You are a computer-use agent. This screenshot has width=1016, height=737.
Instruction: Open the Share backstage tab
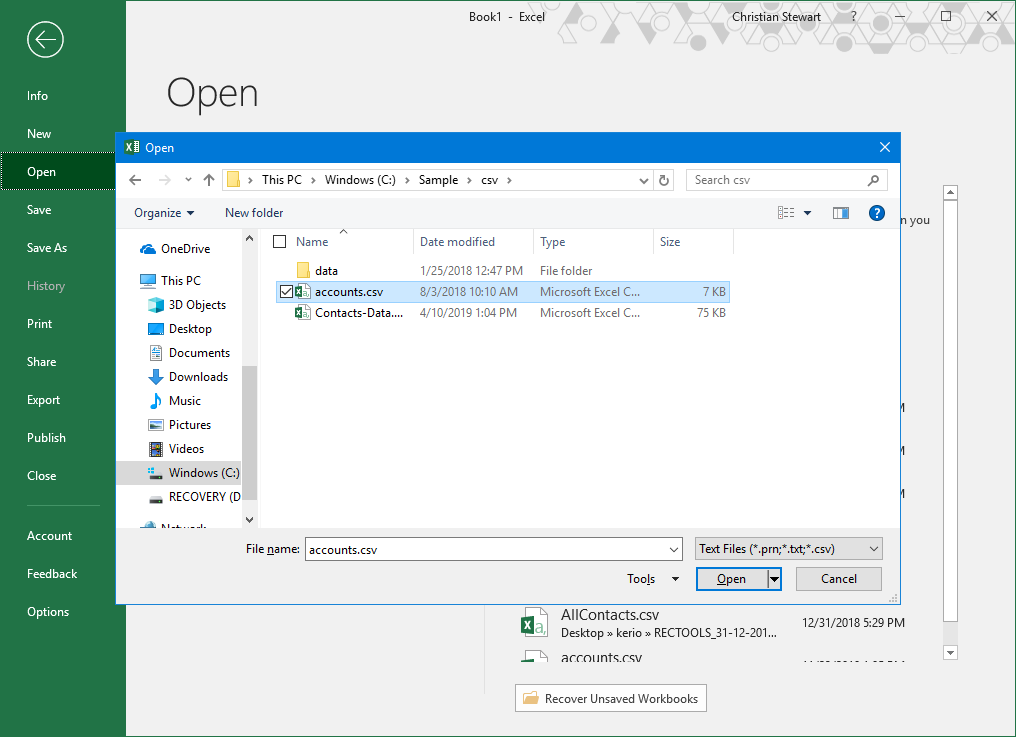pos(41,362)
